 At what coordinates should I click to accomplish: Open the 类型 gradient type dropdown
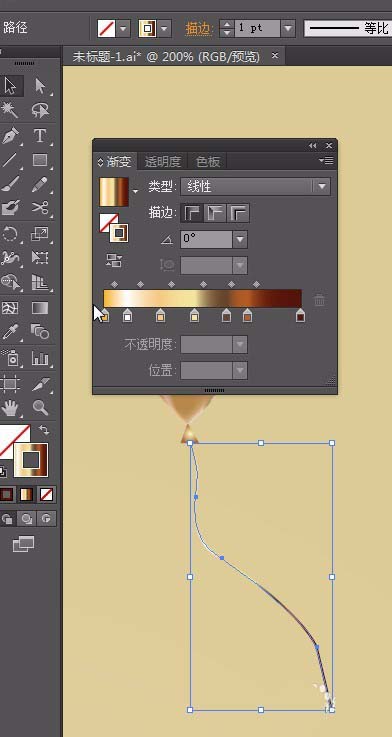pos(255,187)
